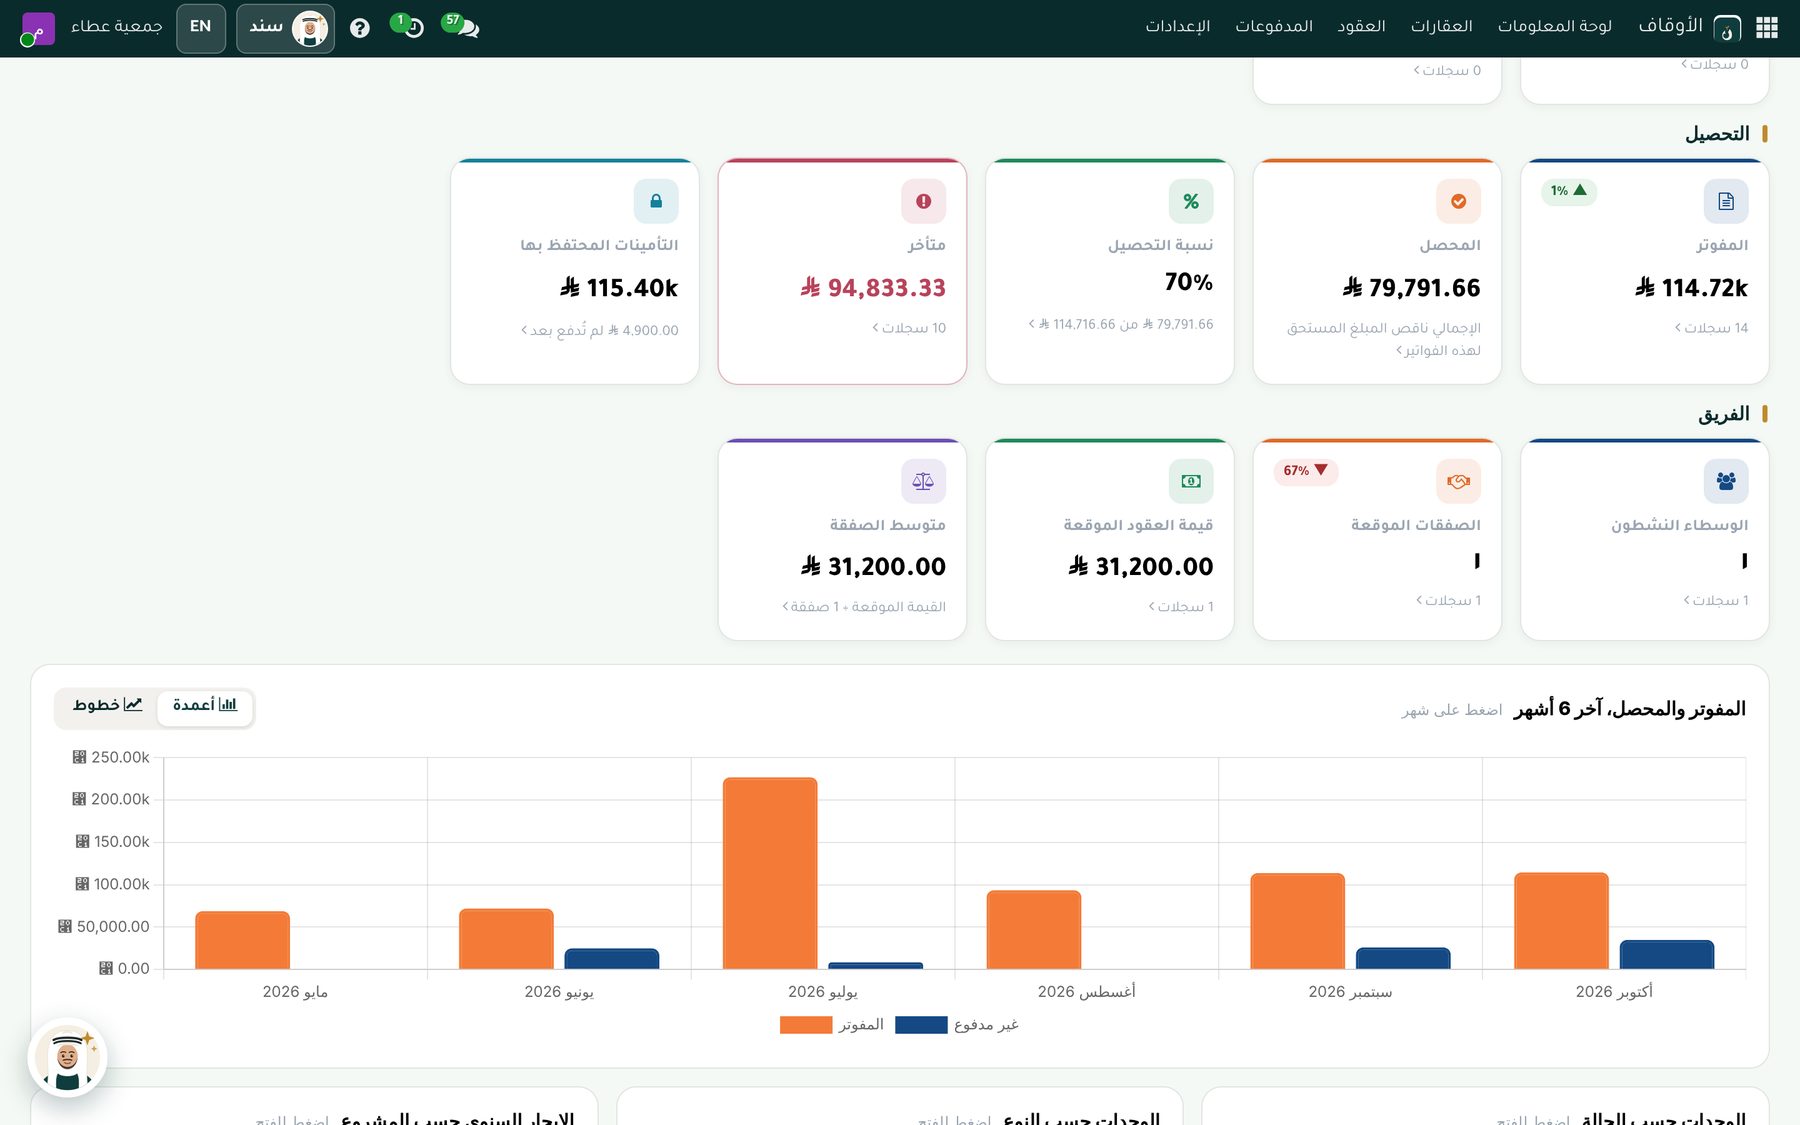Click the help question mark icon
1800x1125 pixels.
point(360,28)
